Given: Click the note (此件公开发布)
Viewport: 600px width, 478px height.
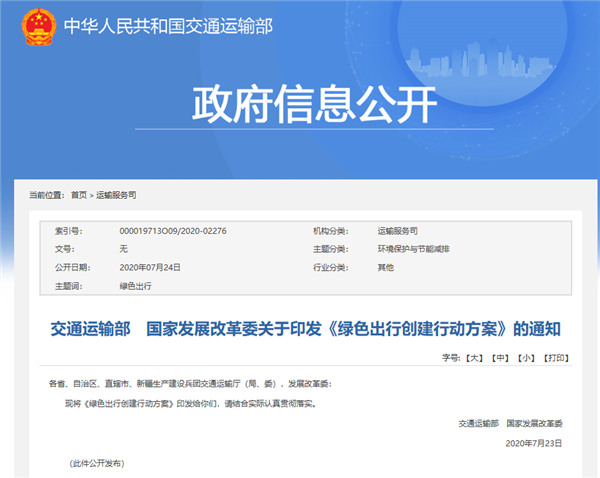Looking at the screenshot, I should click(97, 463).
